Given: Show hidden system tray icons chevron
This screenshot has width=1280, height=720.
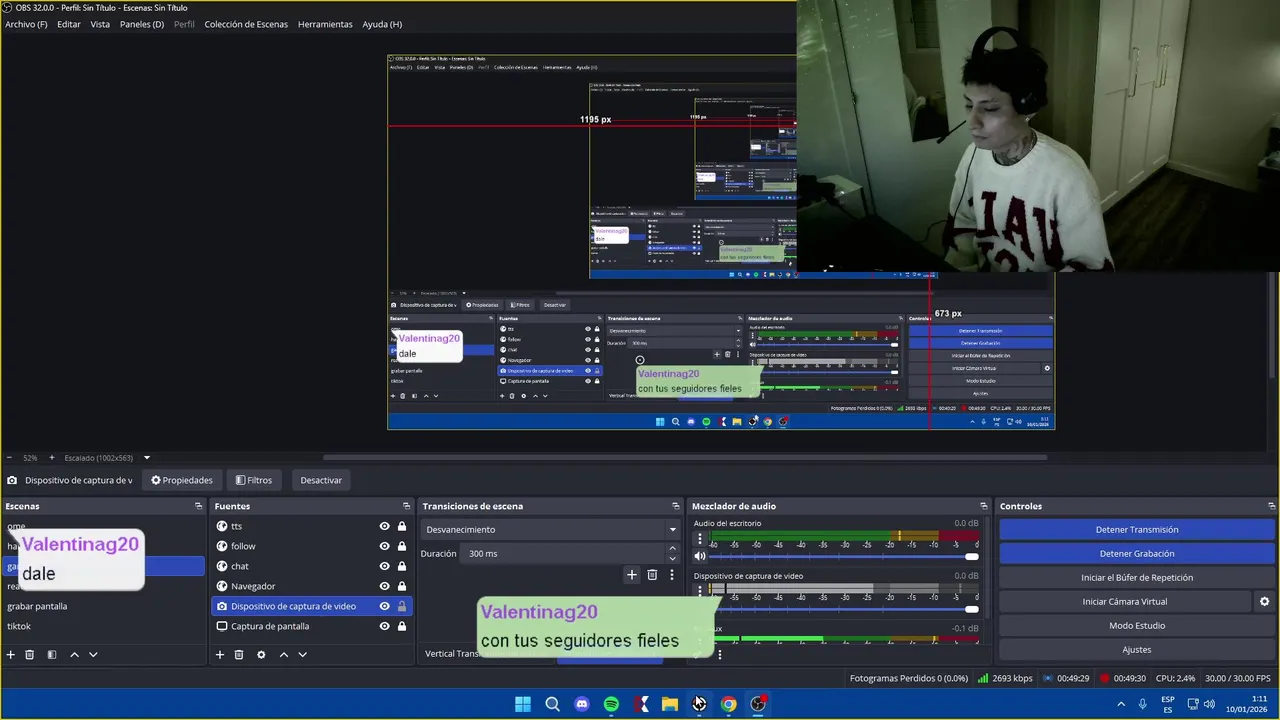Looking at the screenshot, I should (1121, 704).
